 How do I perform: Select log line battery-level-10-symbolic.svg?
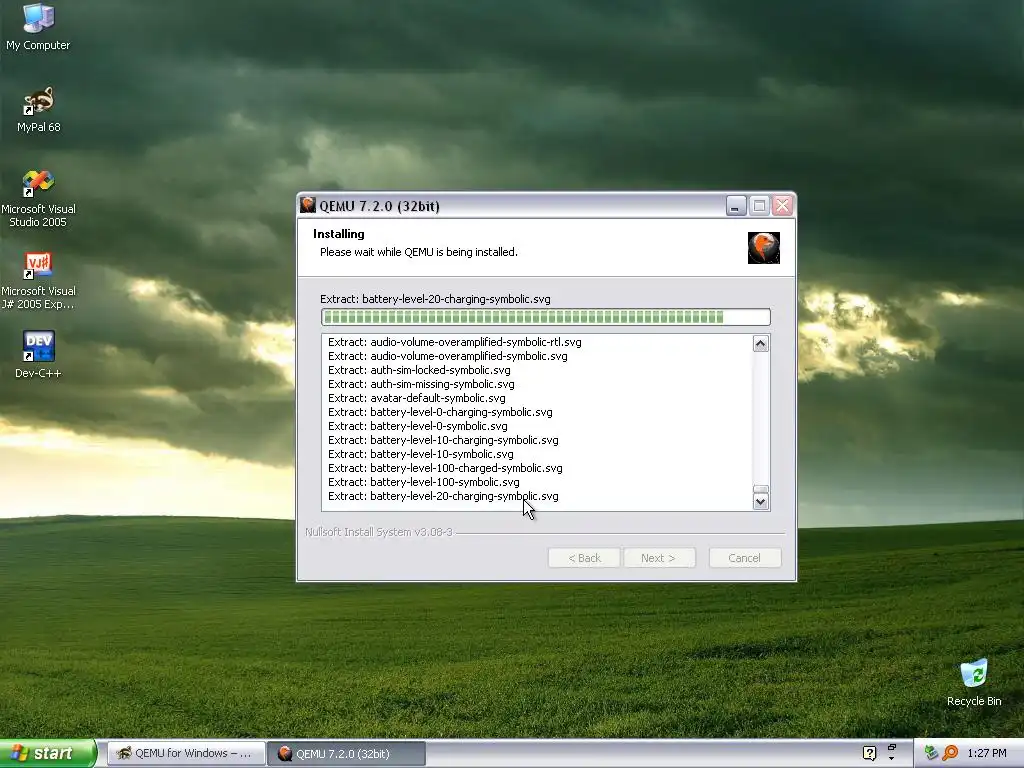(x=421, y=454)
